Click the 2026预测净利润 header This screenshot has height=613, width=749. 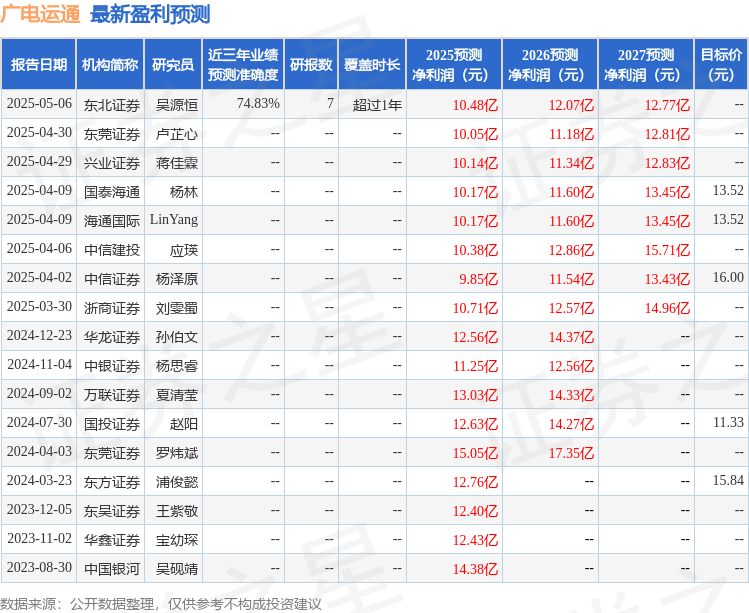(550, 65)
